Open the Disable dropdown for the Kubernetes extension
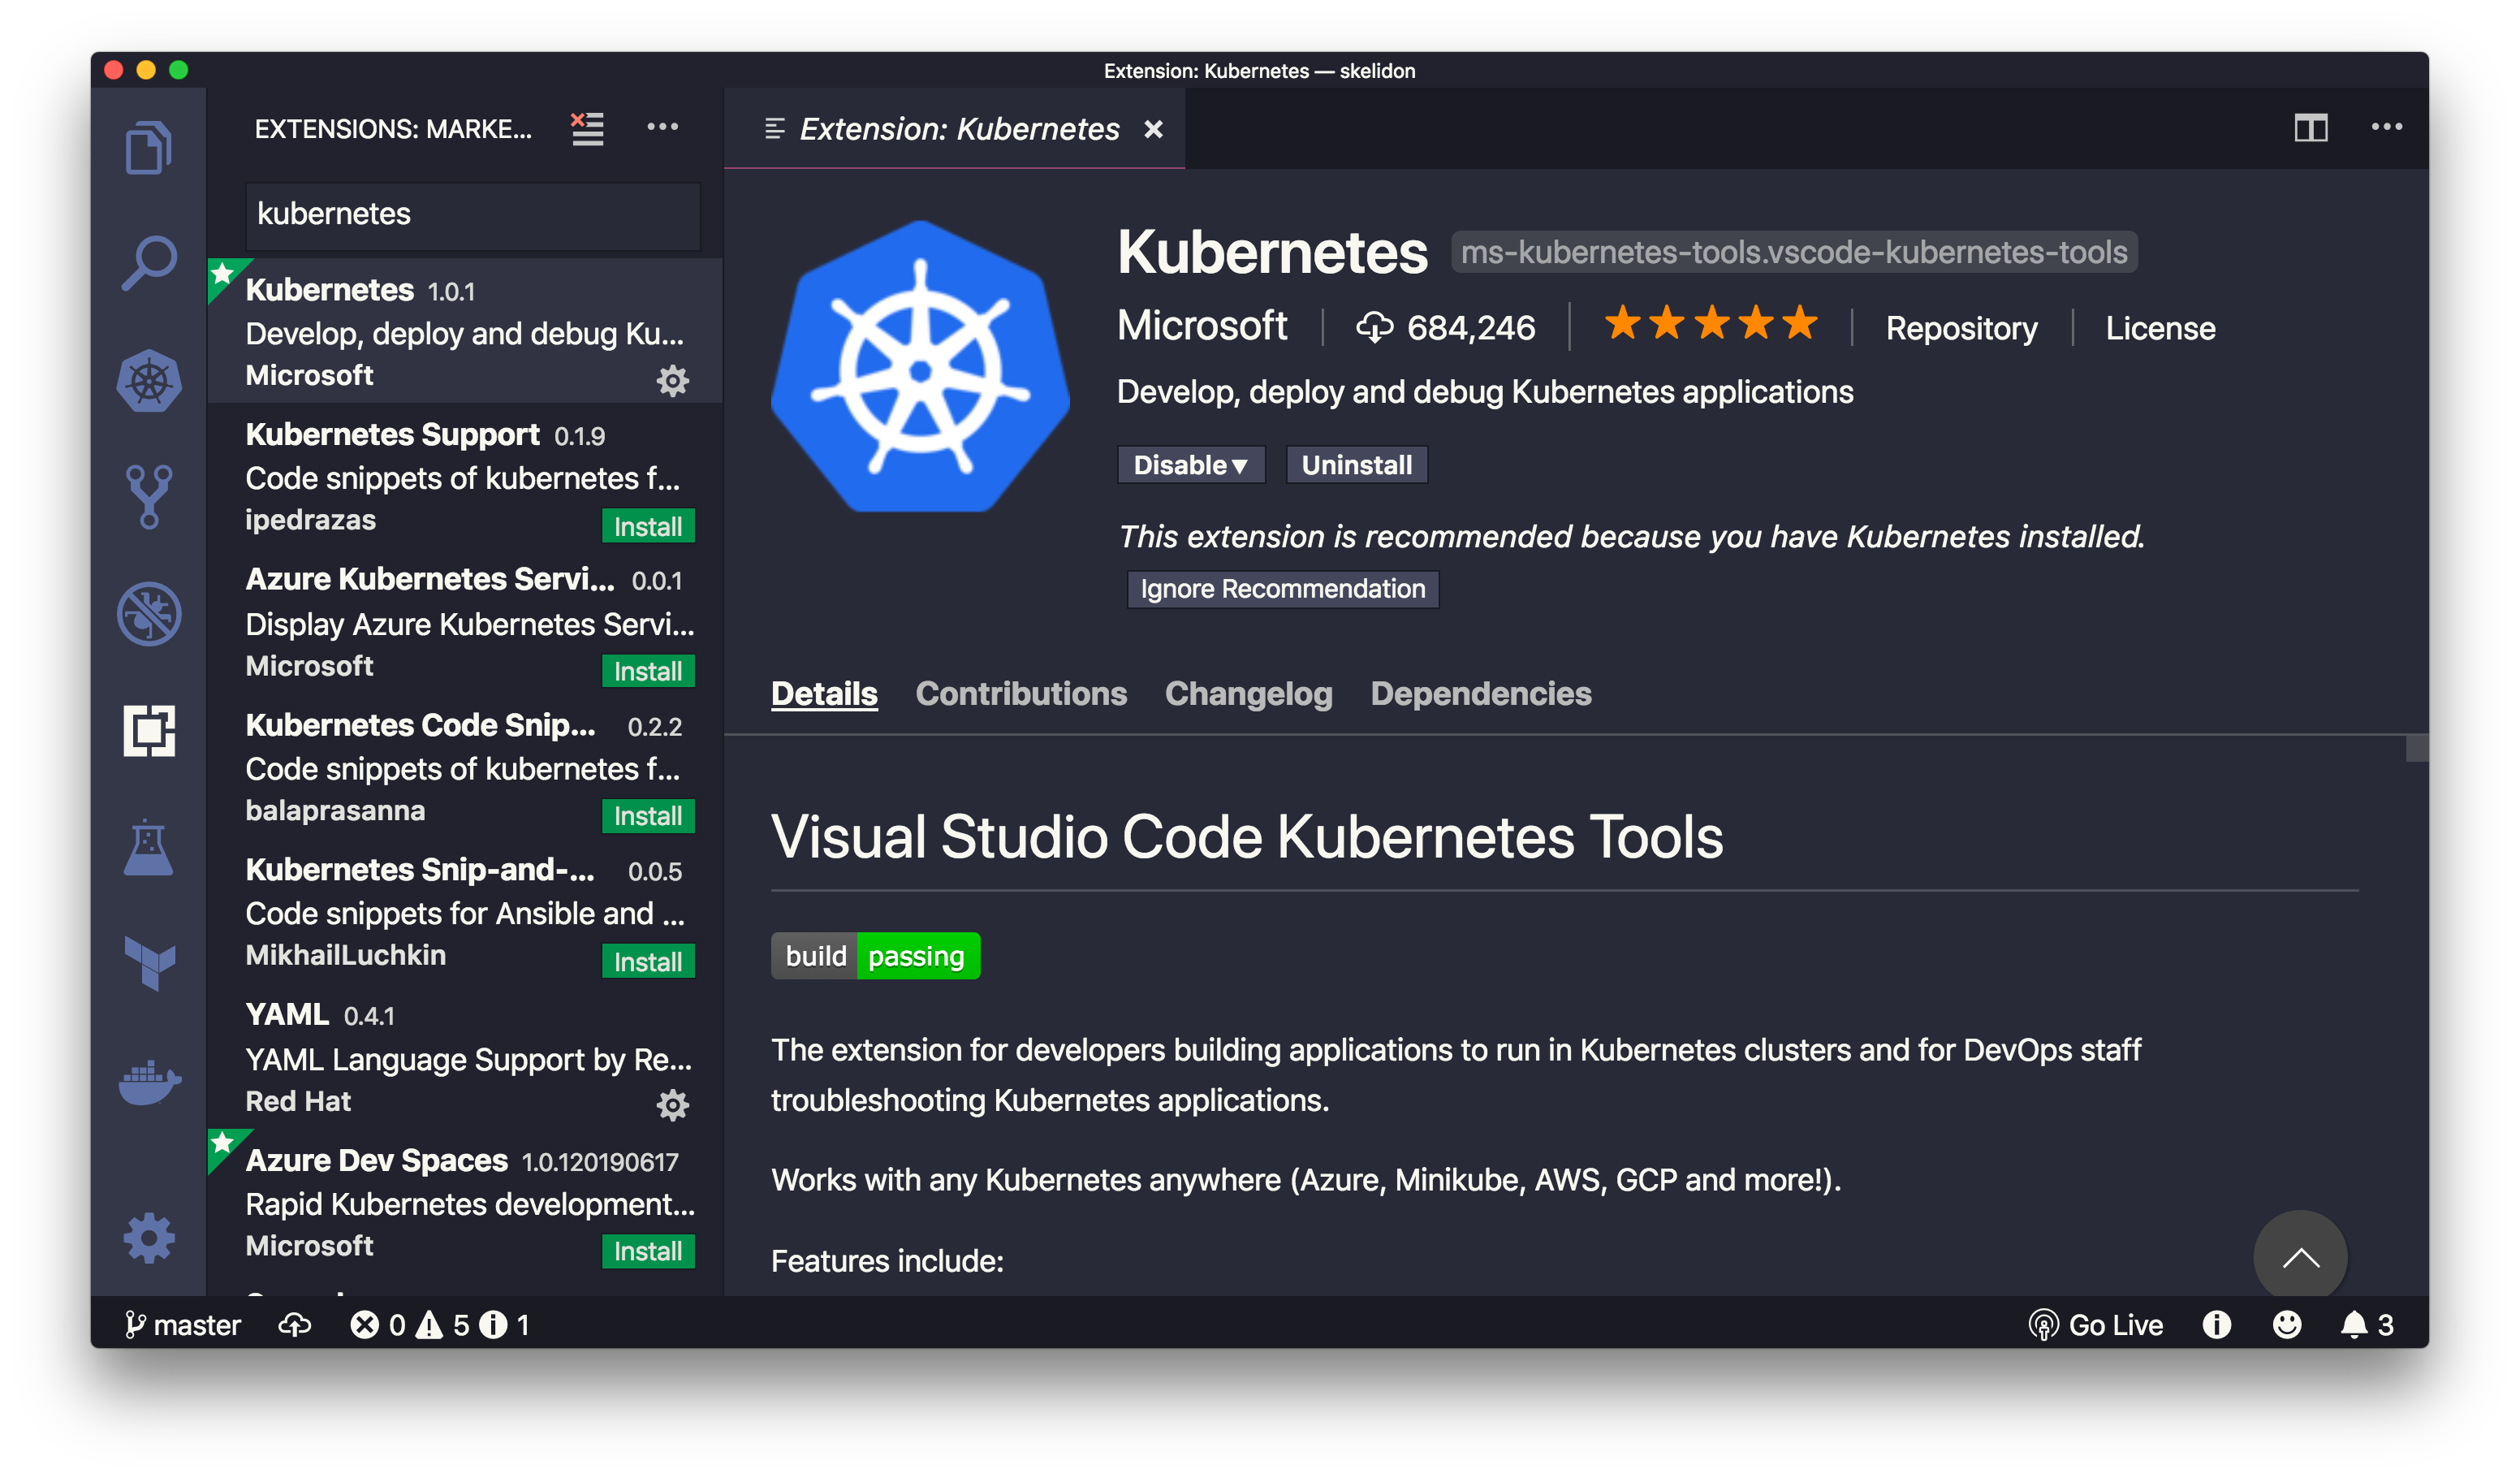The height and width of the screenshot is (1478, 2520). coord(1191,464)
